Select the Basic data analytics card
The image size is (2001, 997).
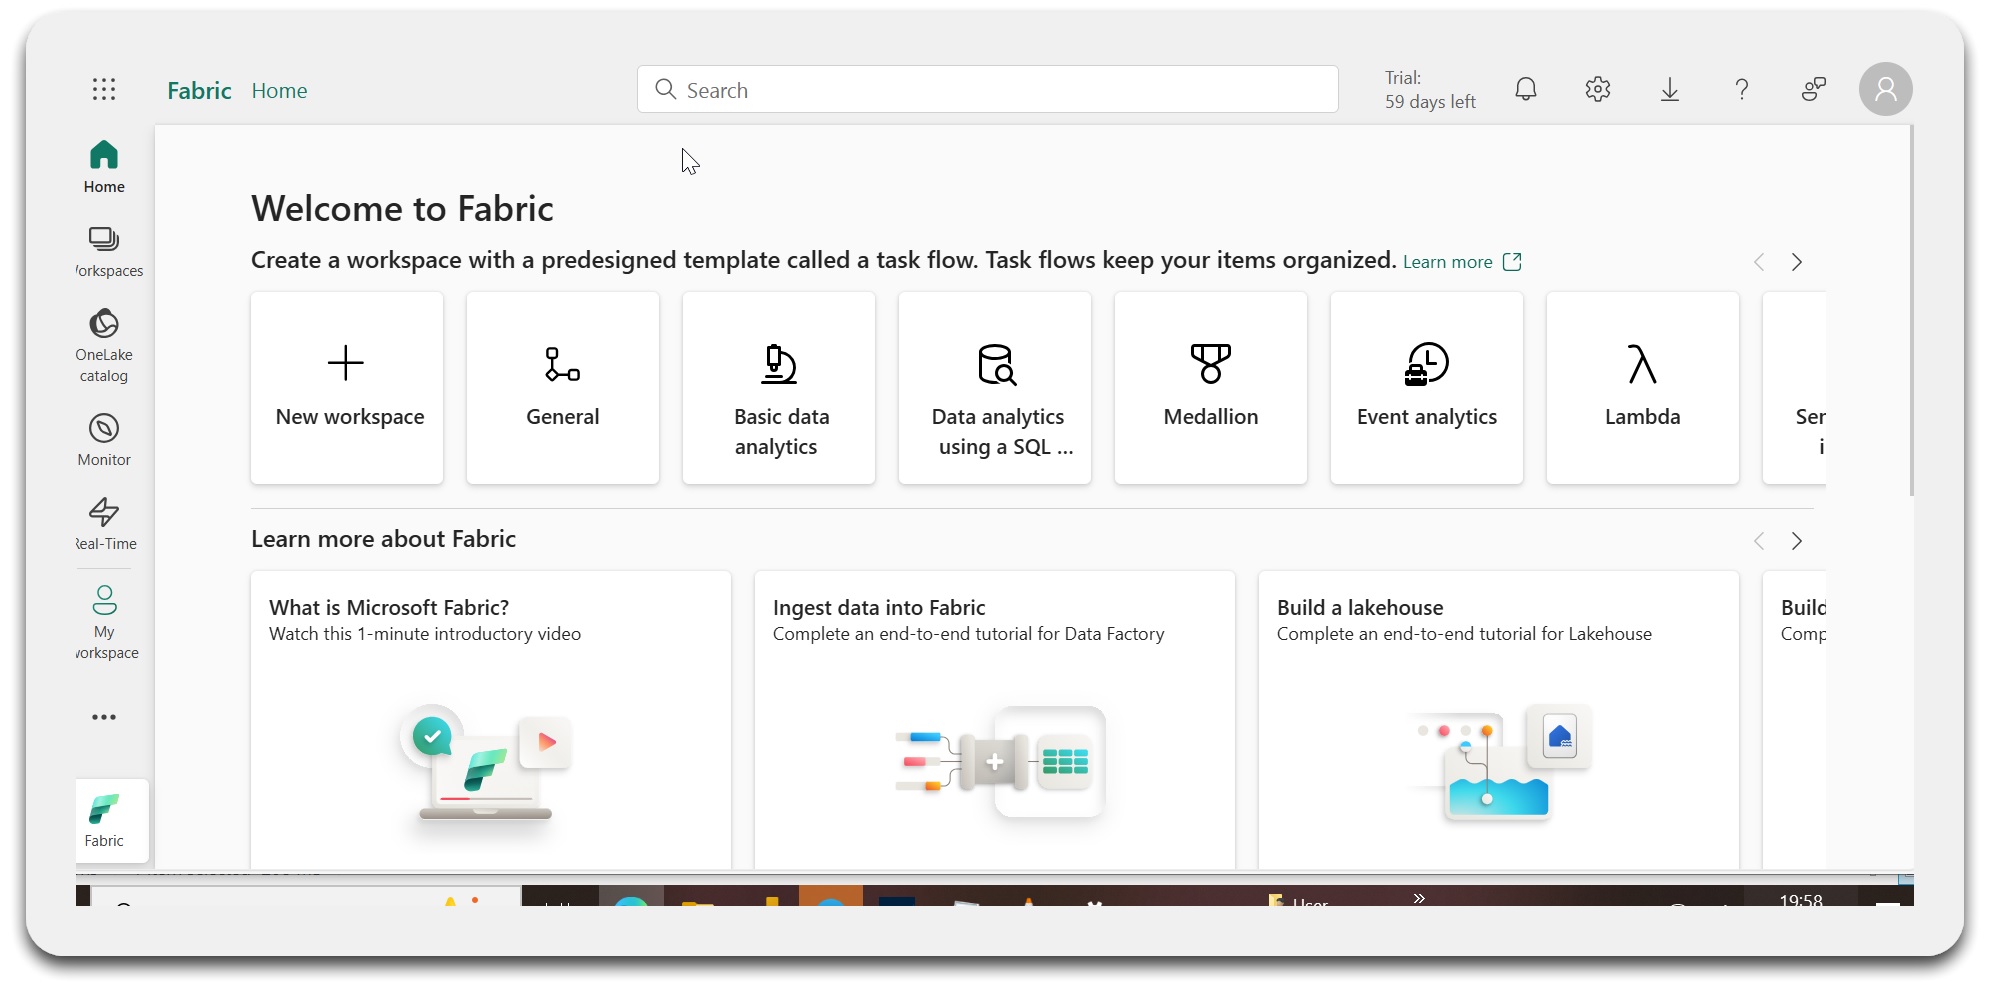[779, 388]
